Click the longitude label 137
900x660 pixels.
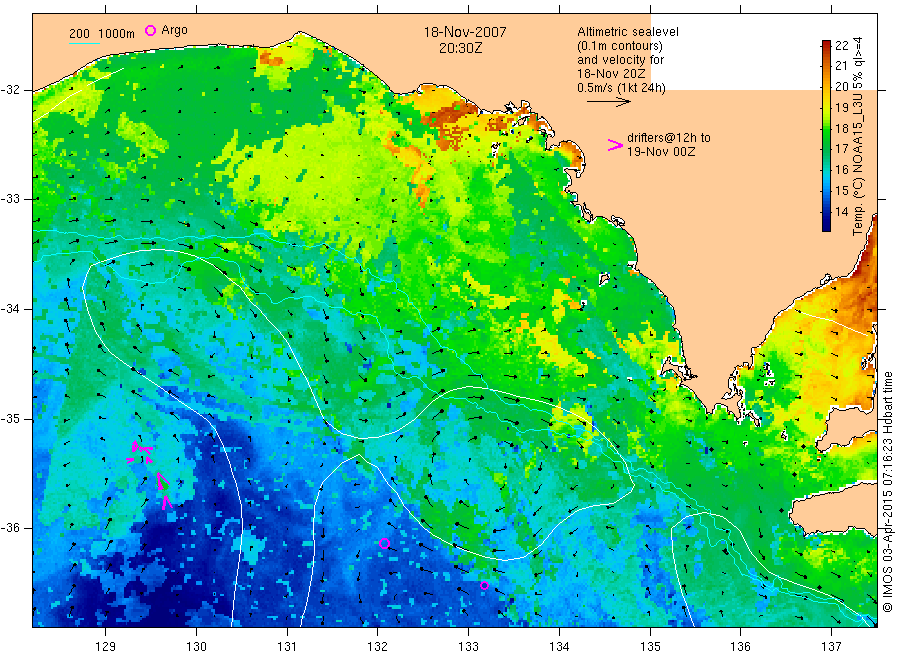831,647
